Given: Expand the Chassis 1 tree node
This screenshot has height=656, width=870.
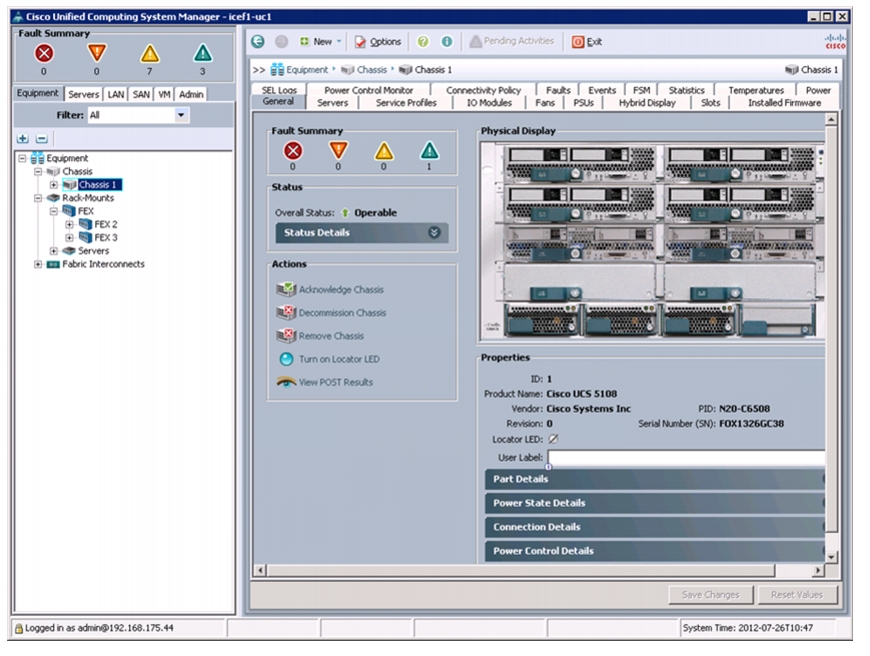Looking at the screenshot, I should pos(53,185).
